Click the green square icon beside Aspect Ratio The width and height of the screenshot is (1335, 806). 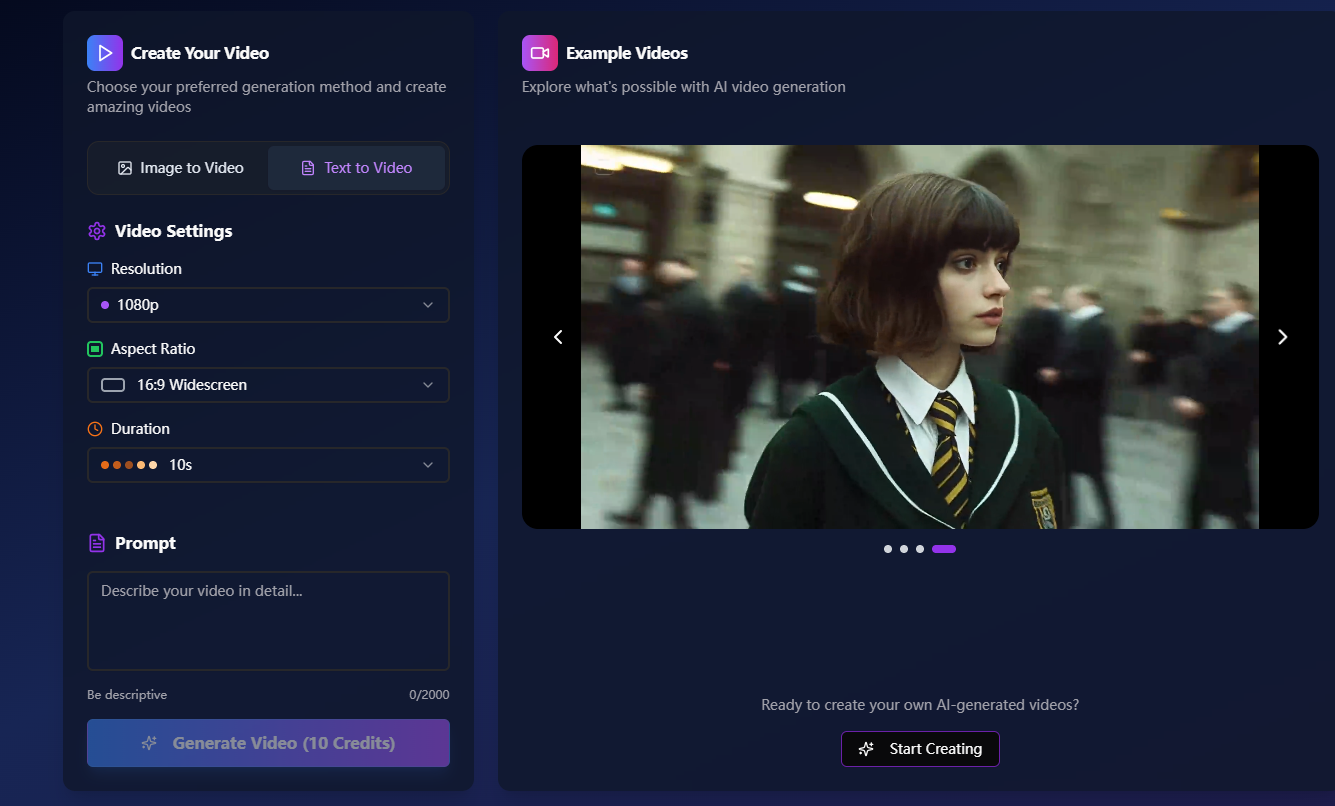95,348
